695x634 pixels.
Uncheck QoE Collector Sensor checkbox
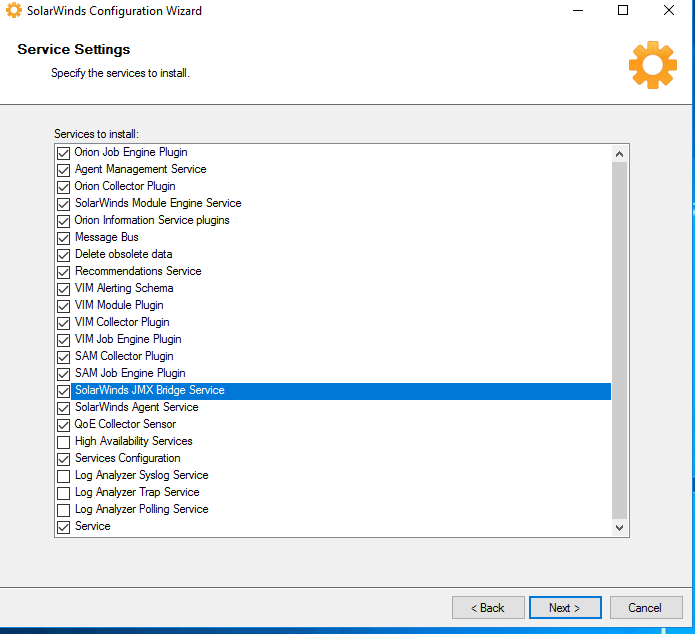coord(63,425)
